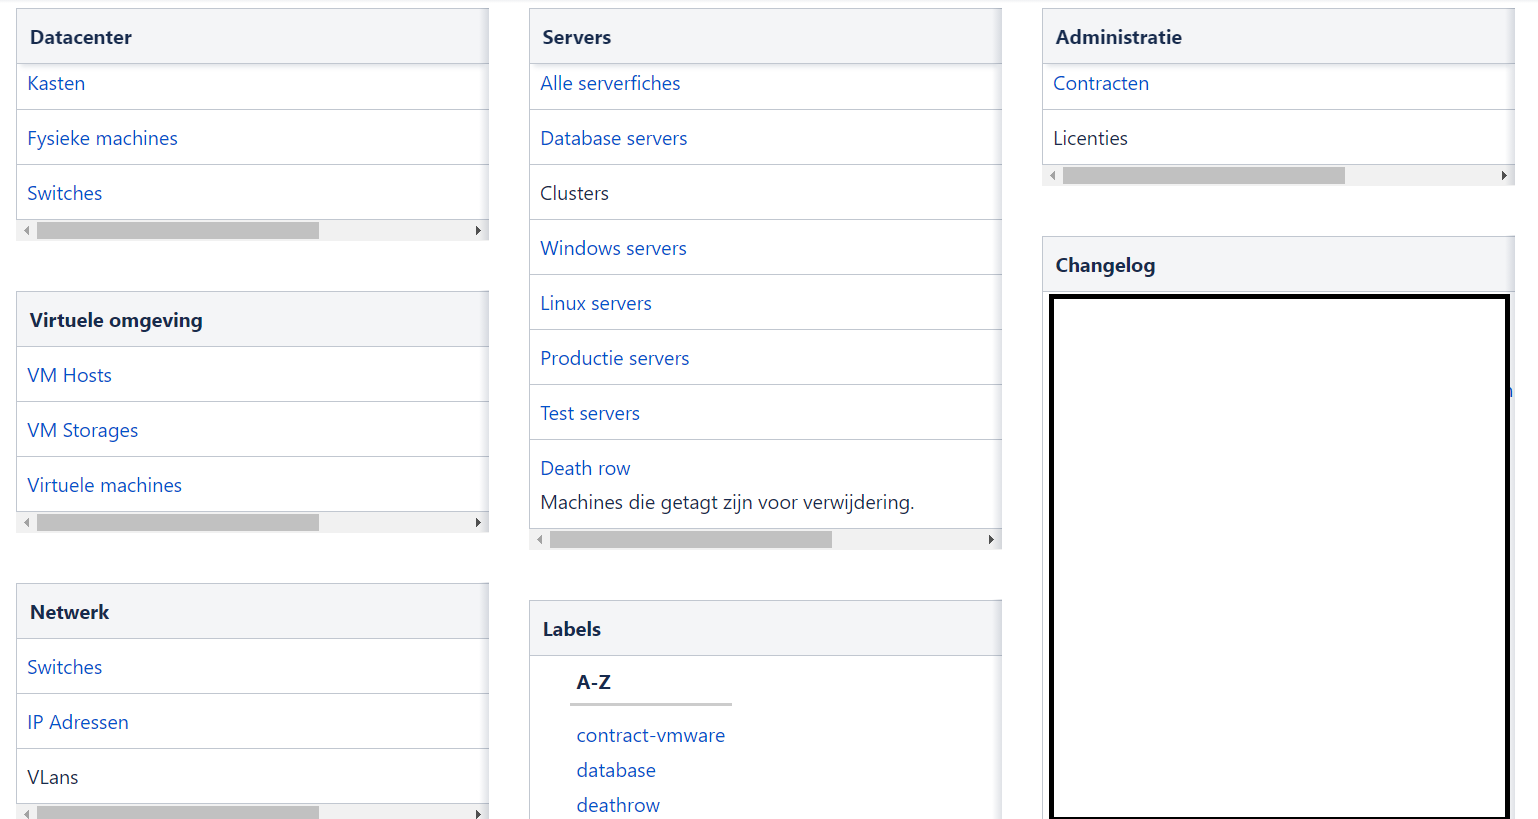Open the deathrow label
This screenshot has height=819, width=1538.
tap(618, 804)
